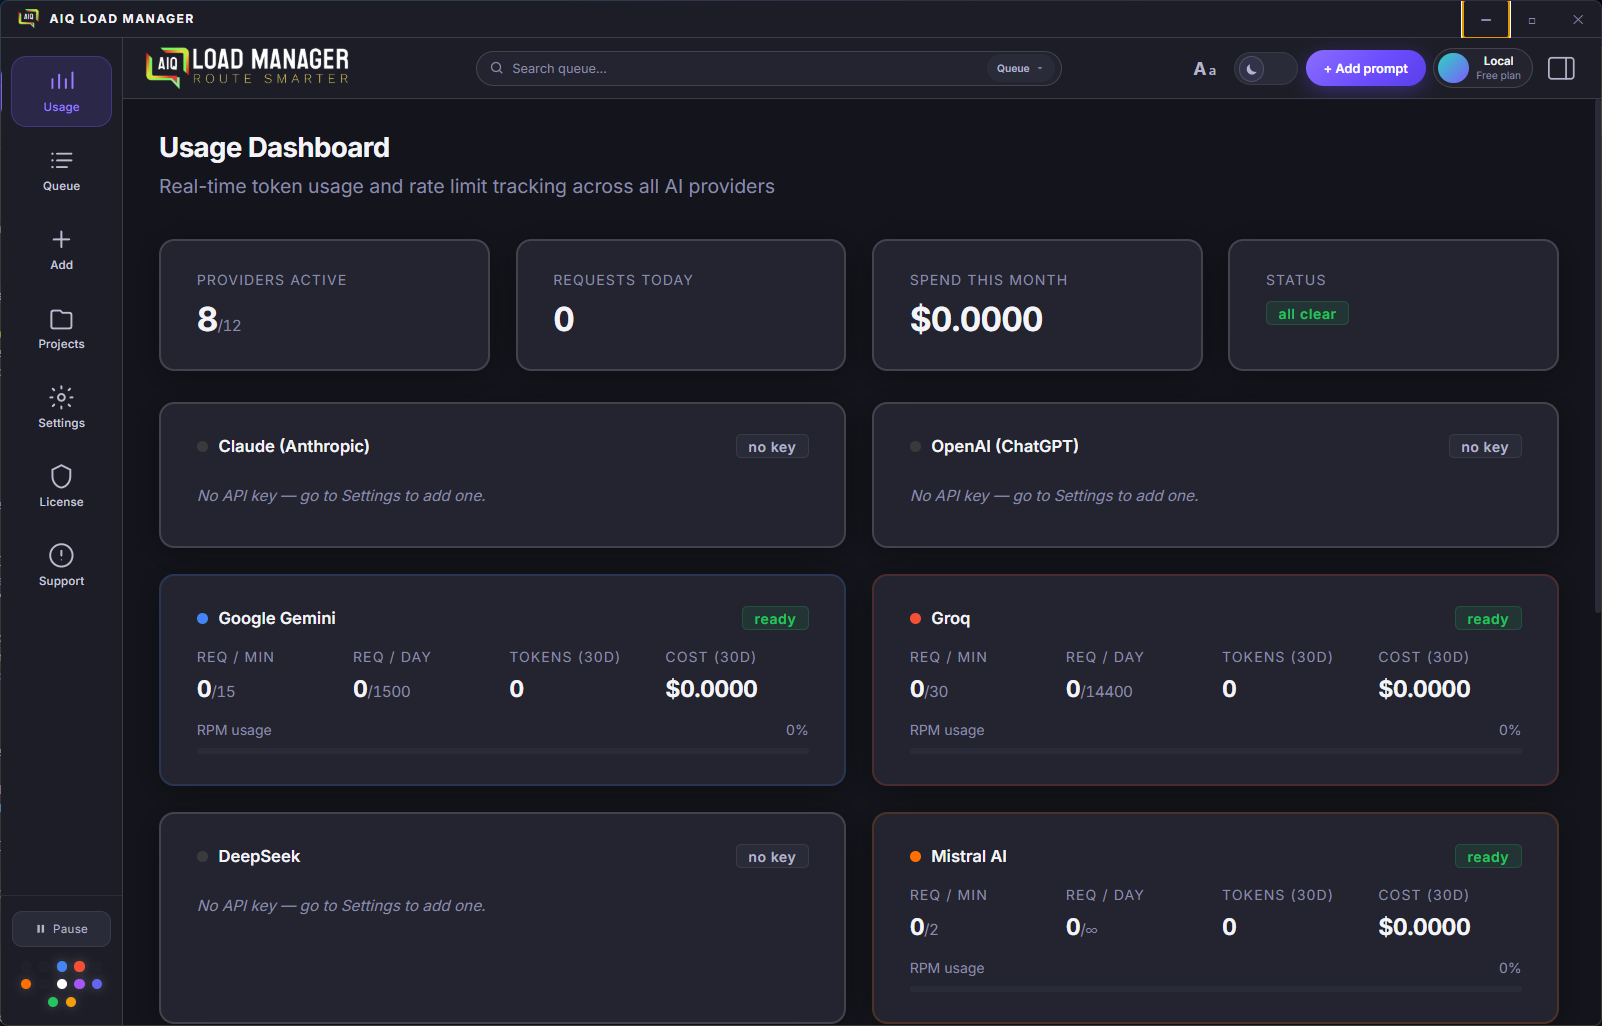Click the 'Claude (Anthropic)' provider title

tap(294, 446)
